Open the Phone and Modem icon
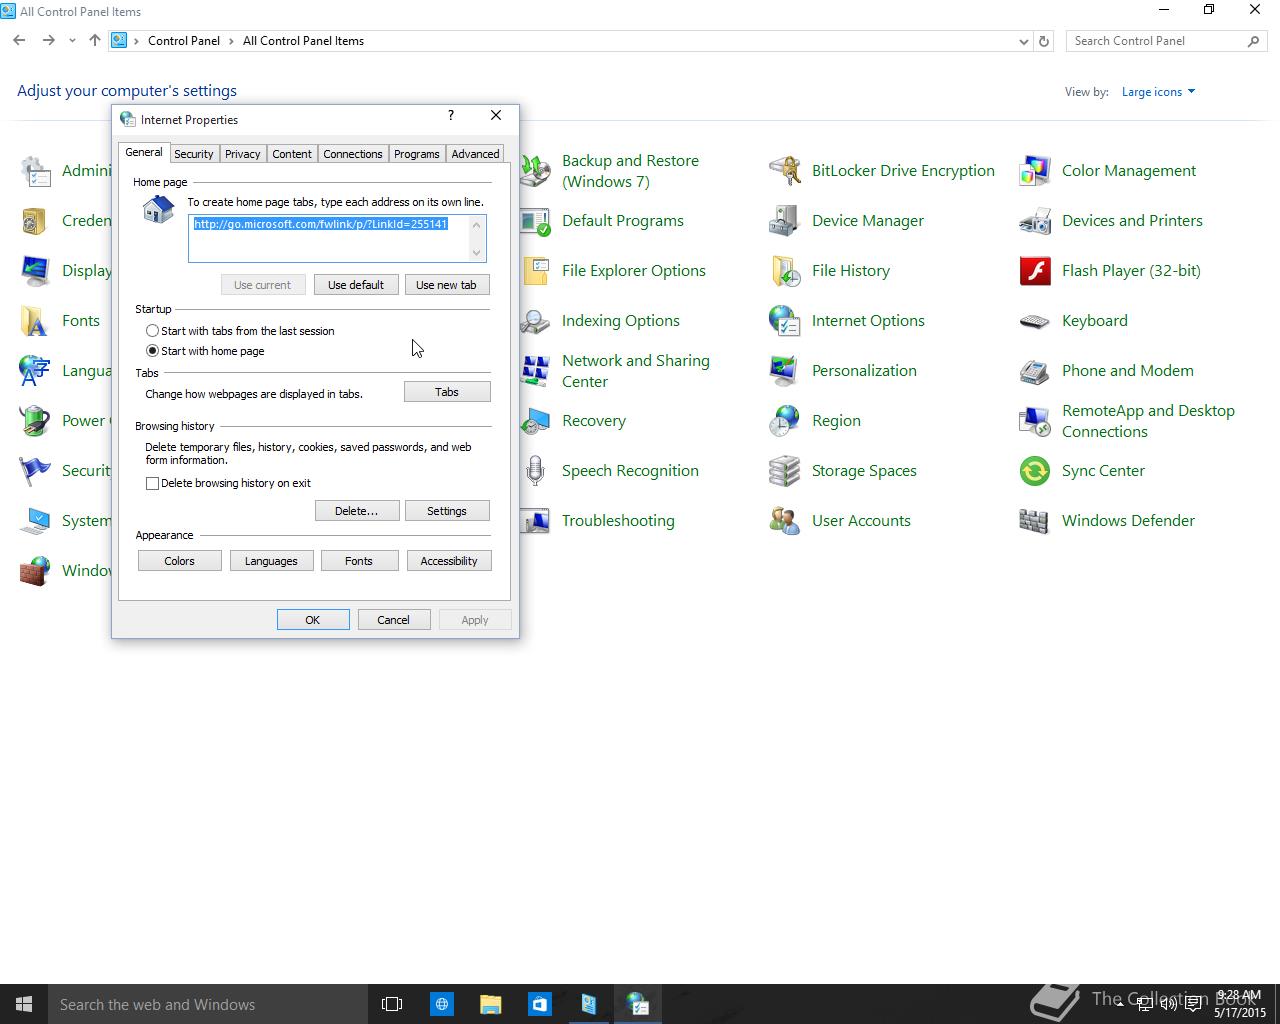 tap(1035, 371)
